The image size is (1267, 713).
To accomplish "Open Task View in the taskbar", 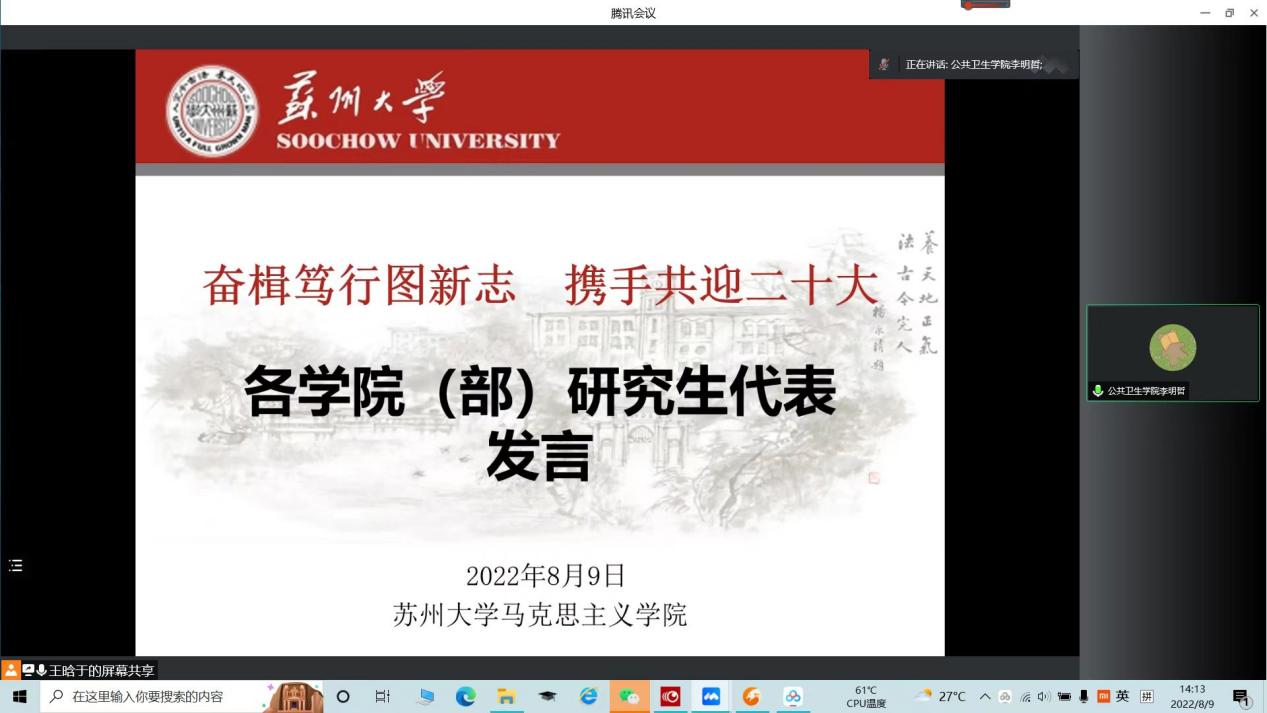I will (x=382, y=697).
